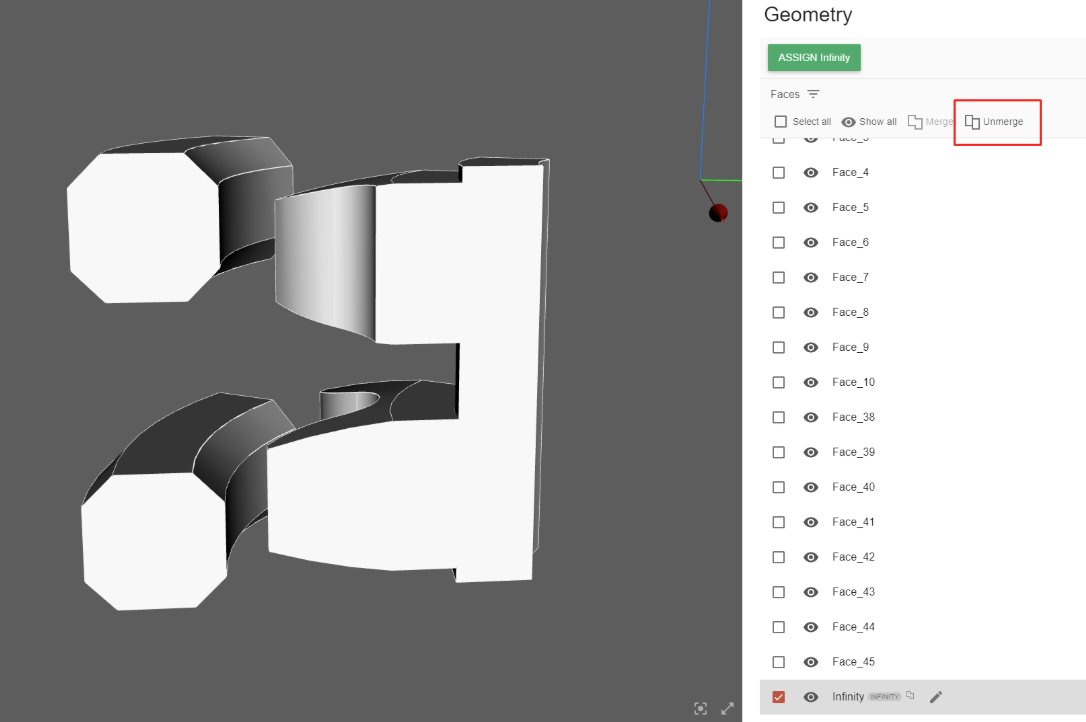Toggle visibility of Infinity group
Image resolution: width=1086 pixels, height=722 pixels.
pos(811,697)
